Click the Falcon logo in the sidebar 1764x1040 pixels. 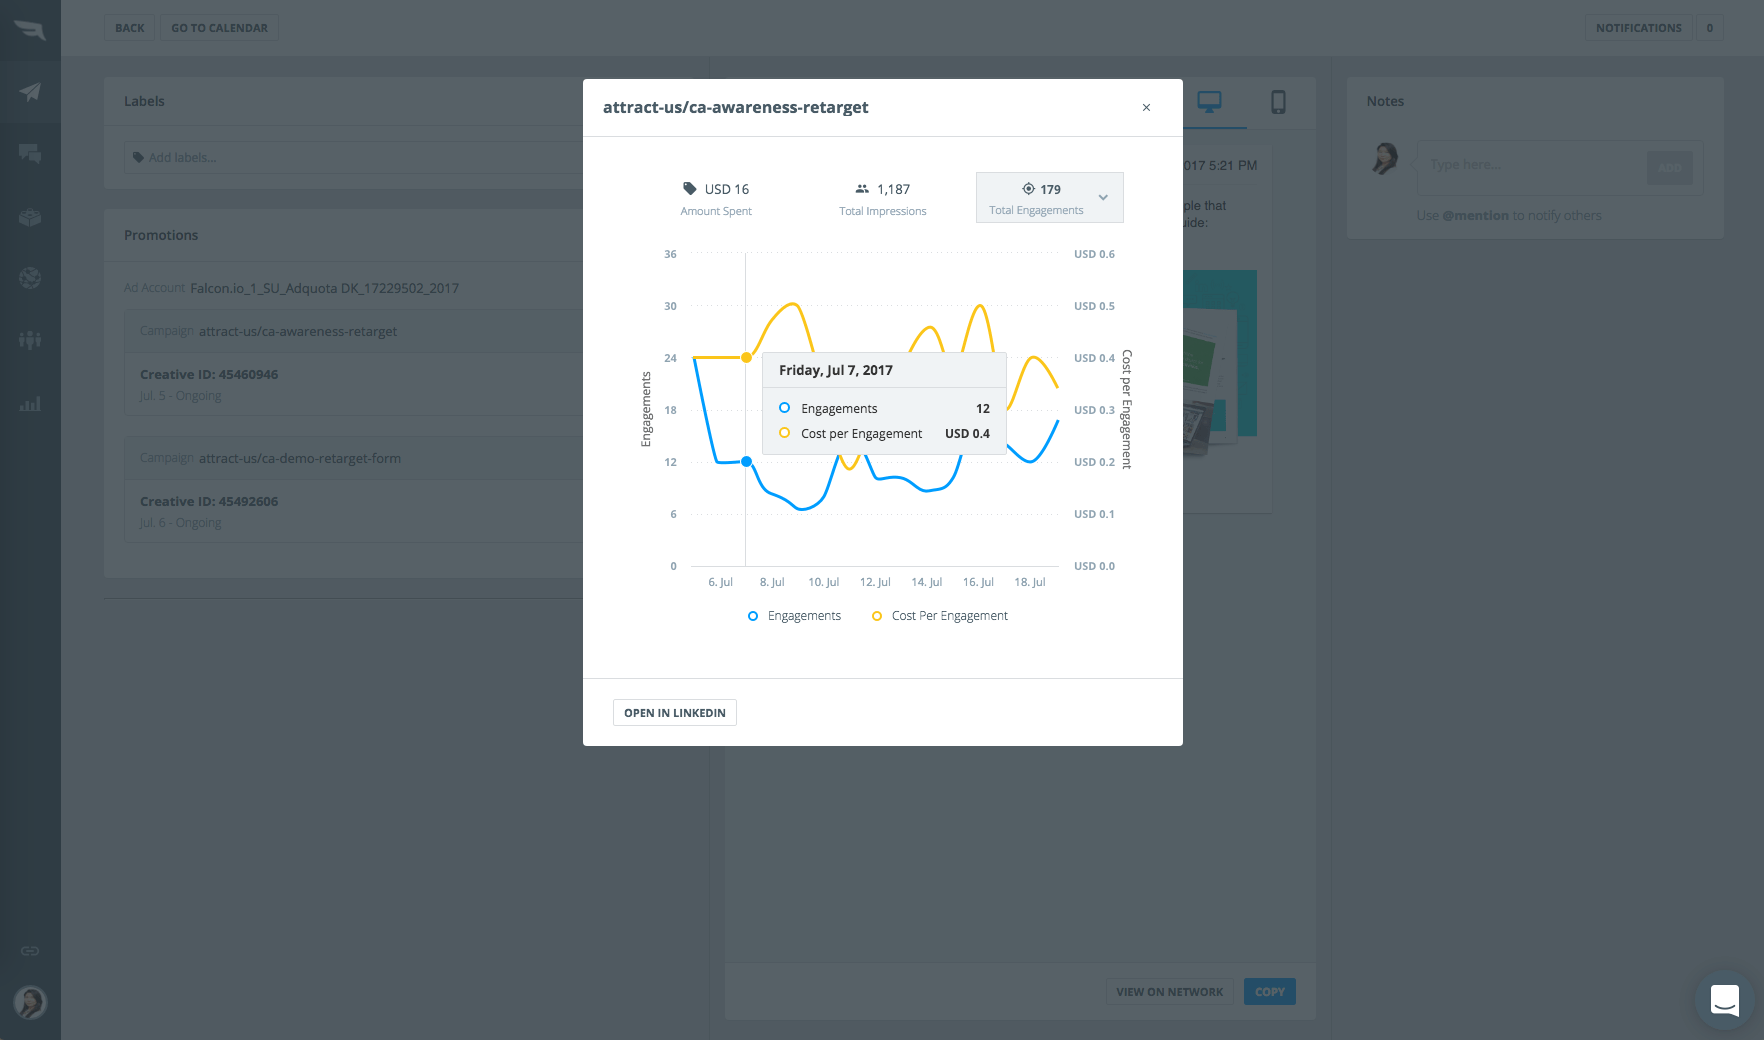pyautogui.click(x=30, y=30)
